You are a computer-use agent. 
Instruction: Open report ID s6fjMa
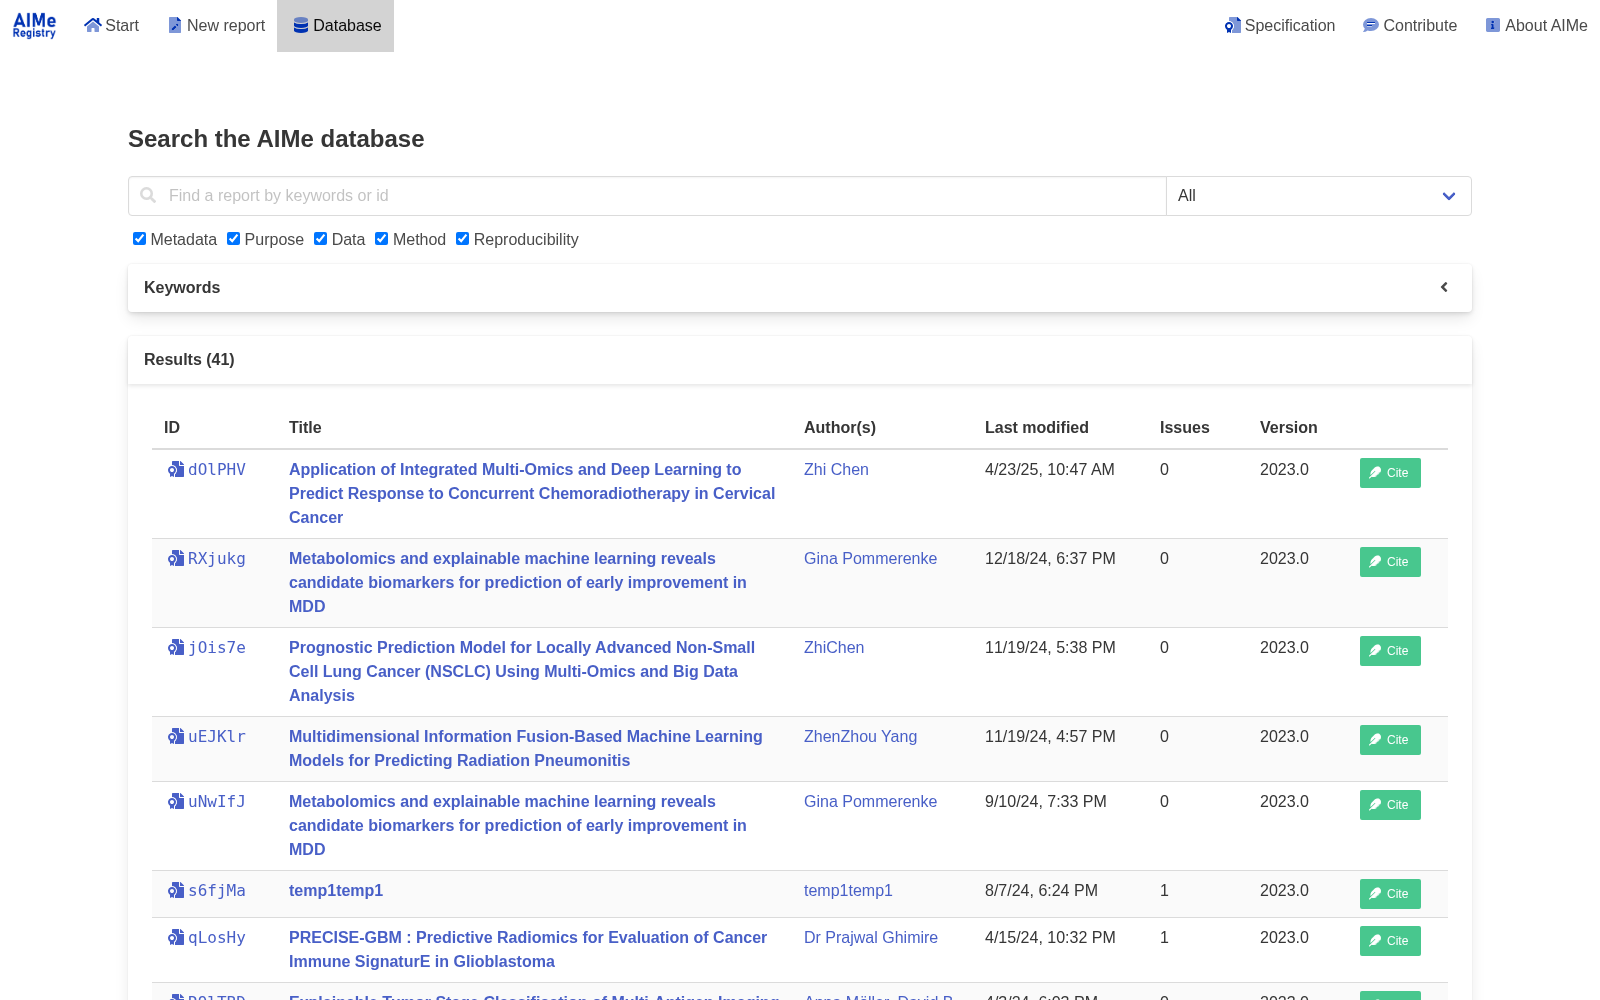(x=217, y=890)
